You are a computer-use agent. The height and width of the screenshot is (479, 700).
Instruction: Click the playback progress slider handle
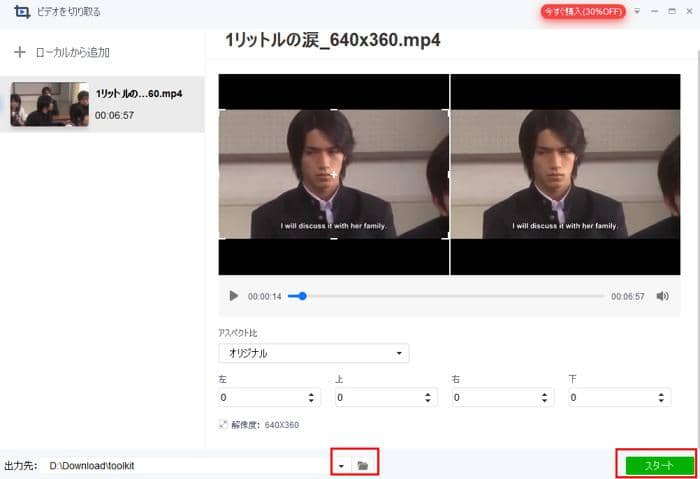[303, 296]
